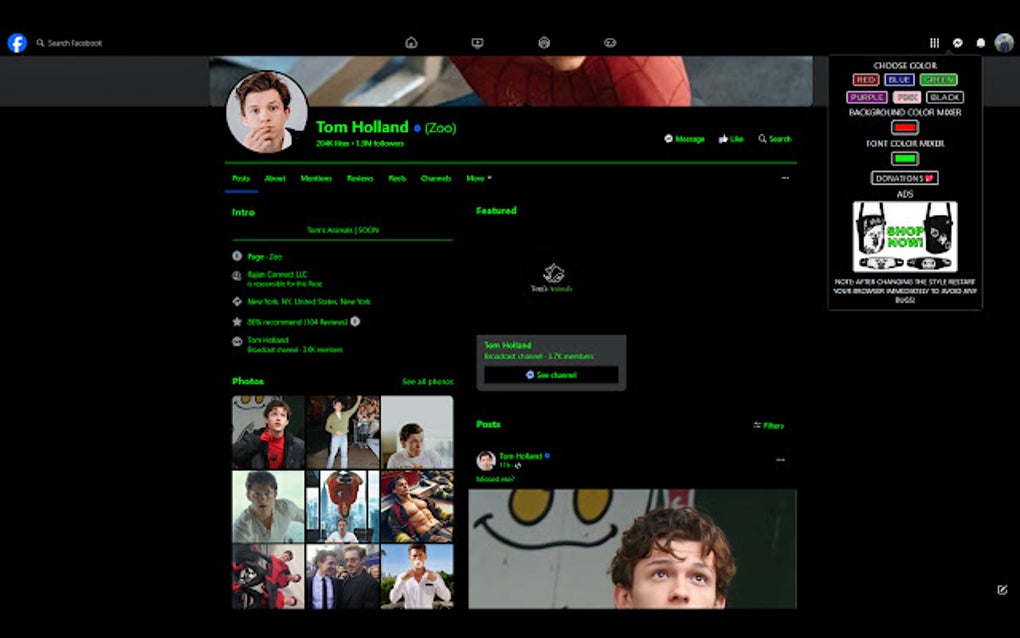Open the Background Color Mixer swatch
The image size is (1020, 638).
[903, 128]
